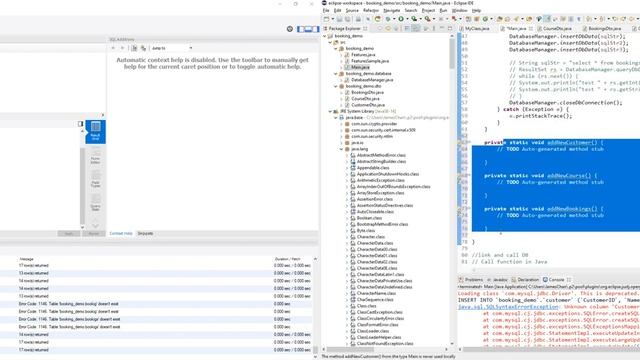
Task: Collapse the JRE System Library node
Action: point(330,111)
